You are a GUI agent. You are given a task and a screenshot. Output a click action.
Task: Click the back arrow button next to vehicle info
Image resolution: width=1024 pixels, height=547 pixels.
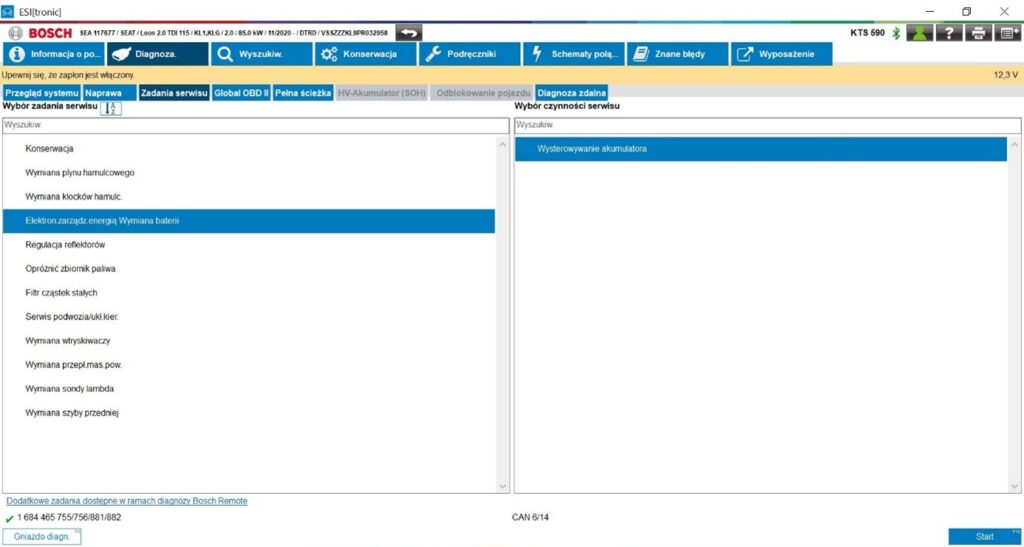coord(409,33)
